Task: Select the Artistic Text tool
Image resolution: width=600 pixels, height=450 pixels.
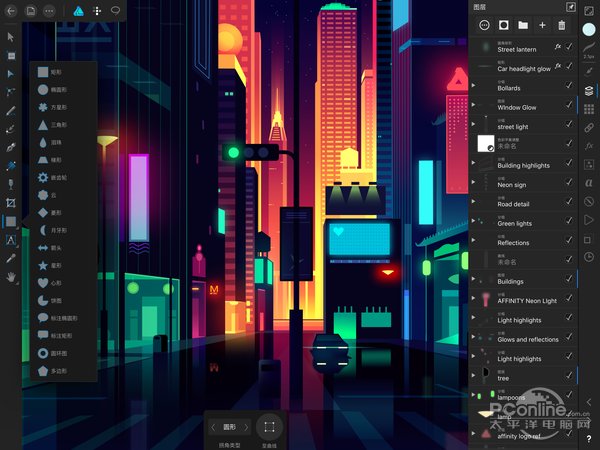Action: tap(11, 240)
